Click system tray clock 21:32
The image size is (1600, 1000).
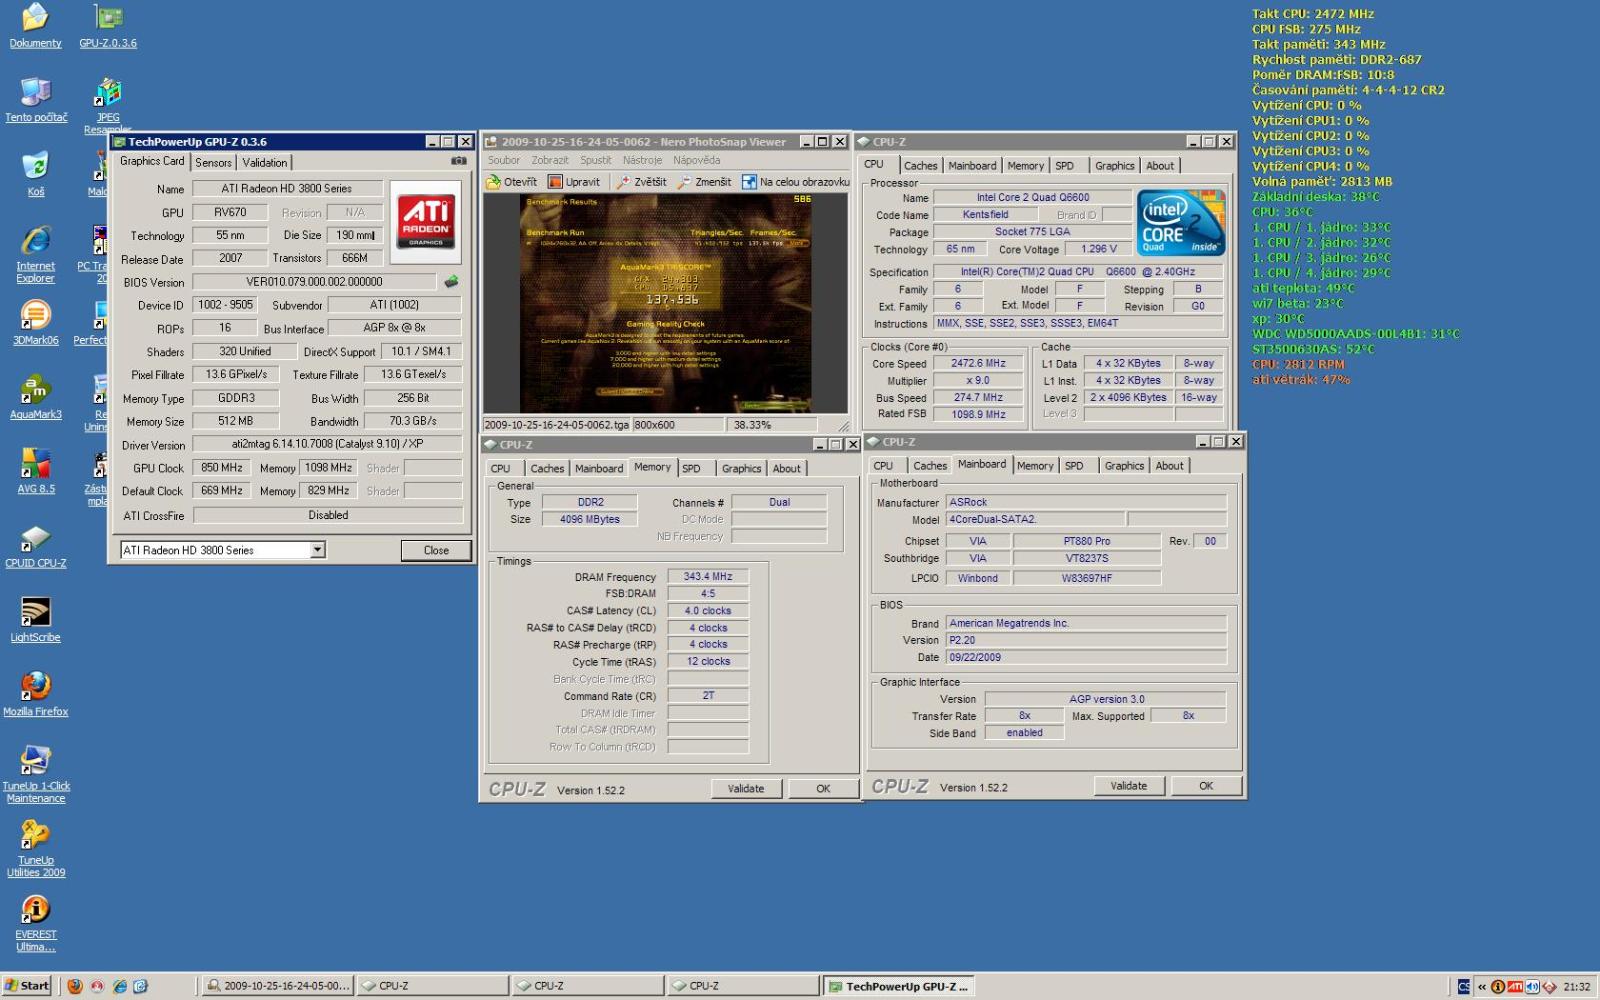[1577, 987]
